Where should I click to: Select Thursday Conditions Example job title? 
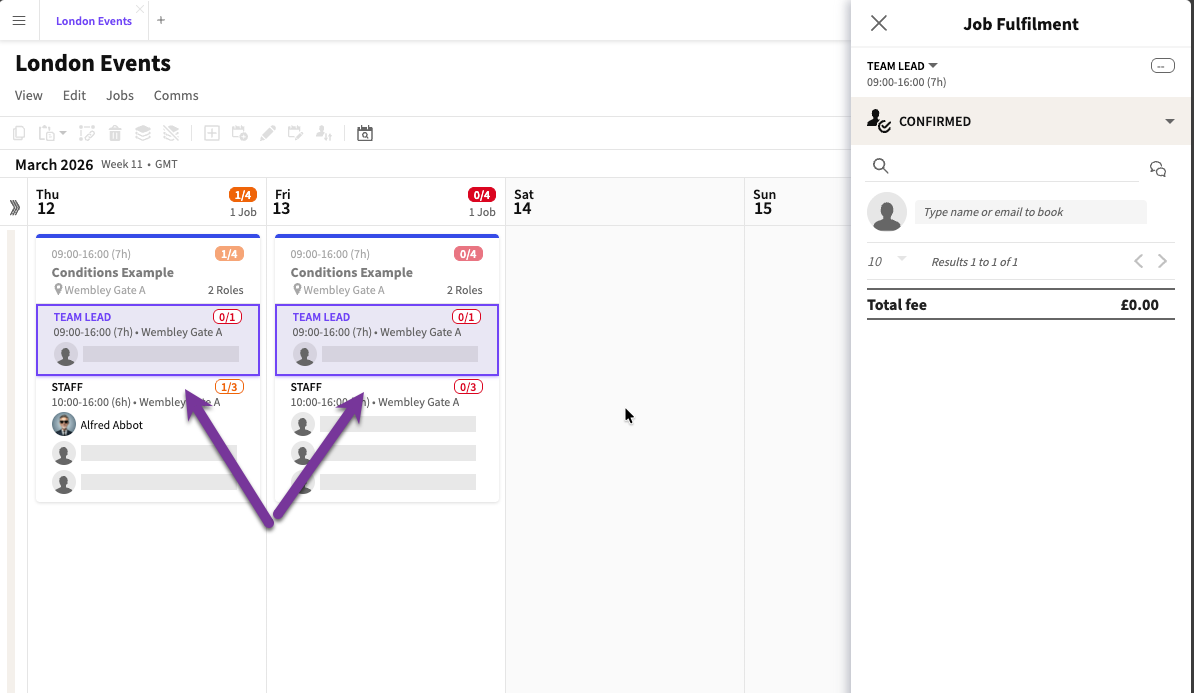click(x=113, y=272)
